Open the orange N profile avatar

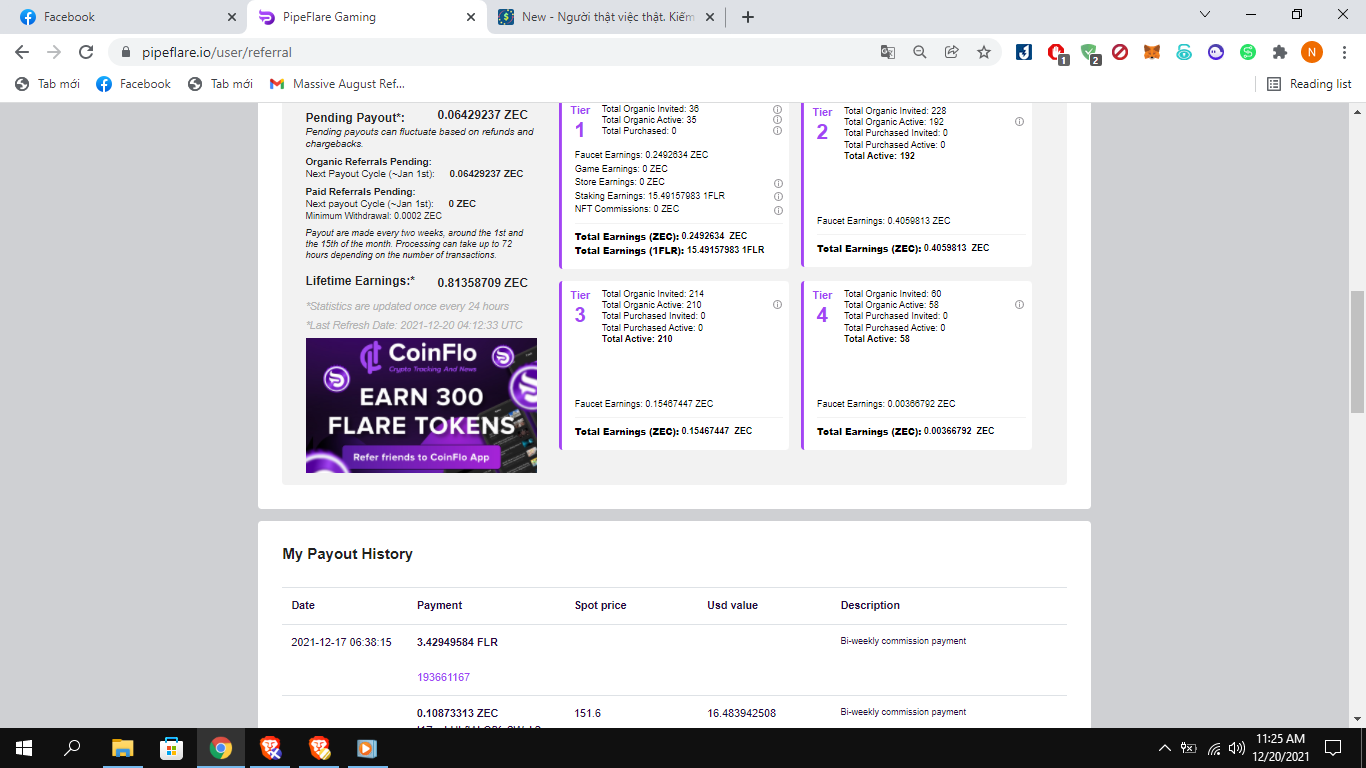click(x=1312, y=52)
